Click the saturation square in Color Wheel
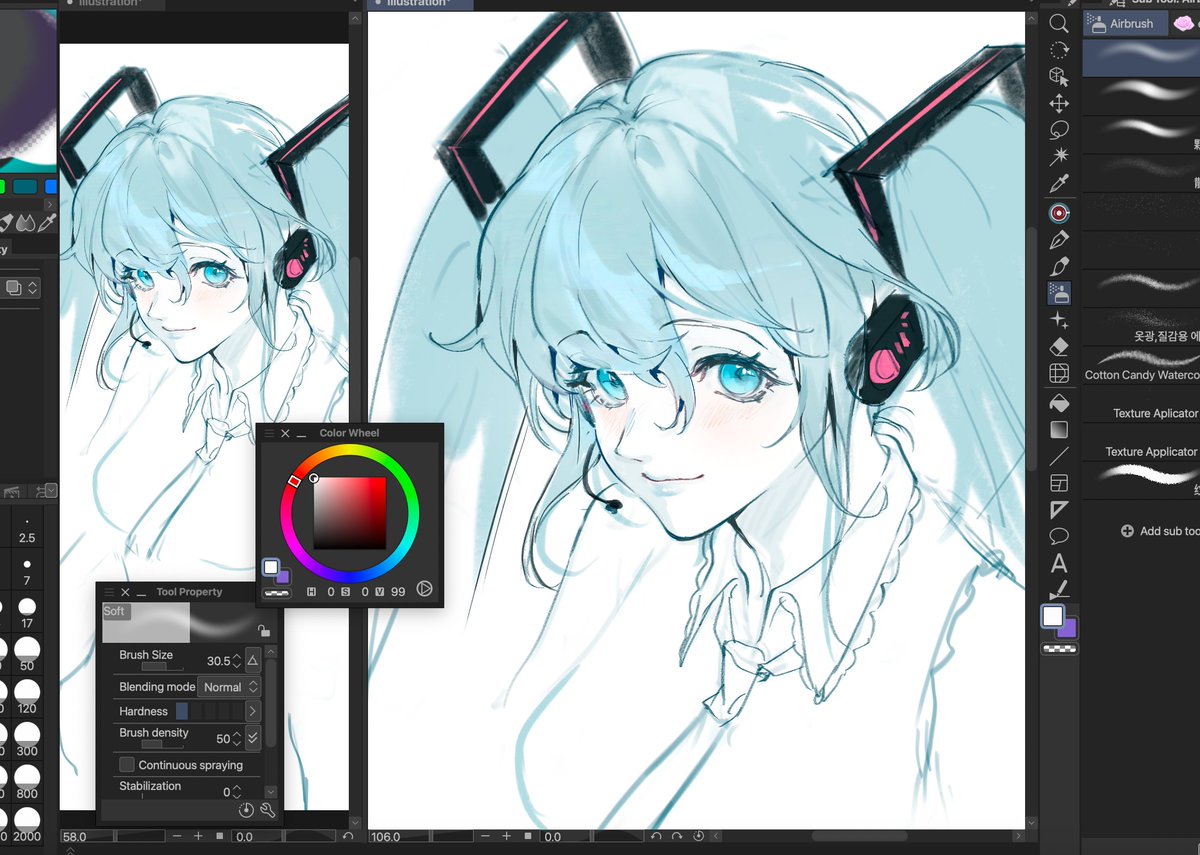 tap(349, 513)
